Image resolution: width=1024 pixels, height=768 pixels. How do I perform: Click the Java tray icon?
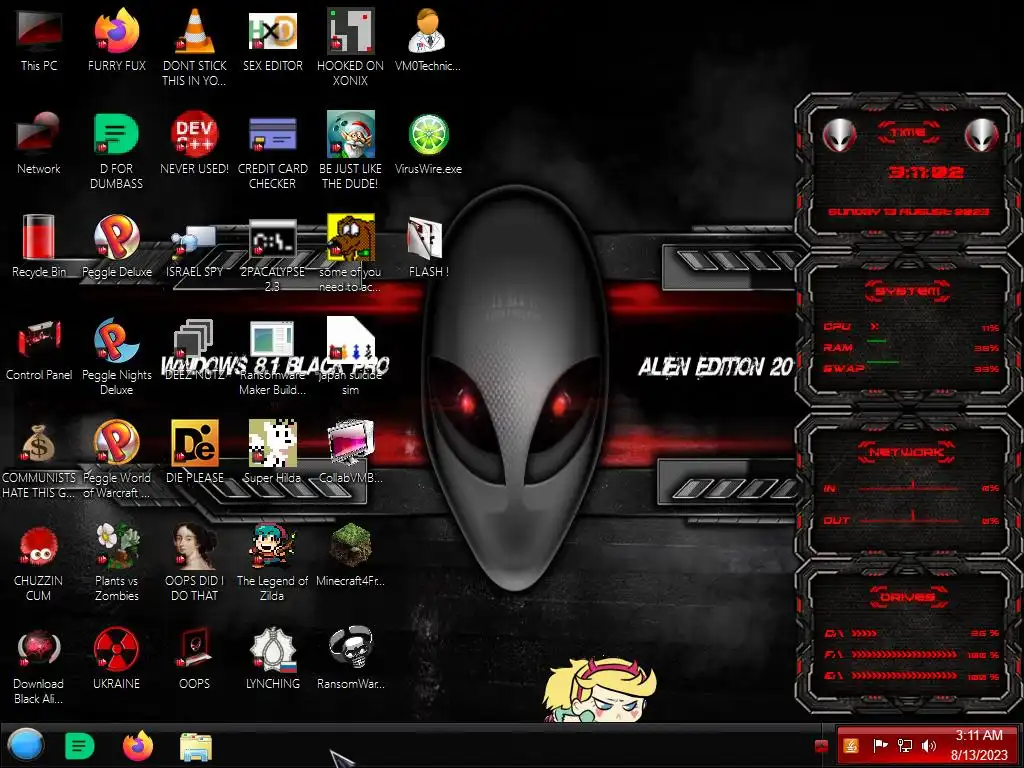[851, 745]
